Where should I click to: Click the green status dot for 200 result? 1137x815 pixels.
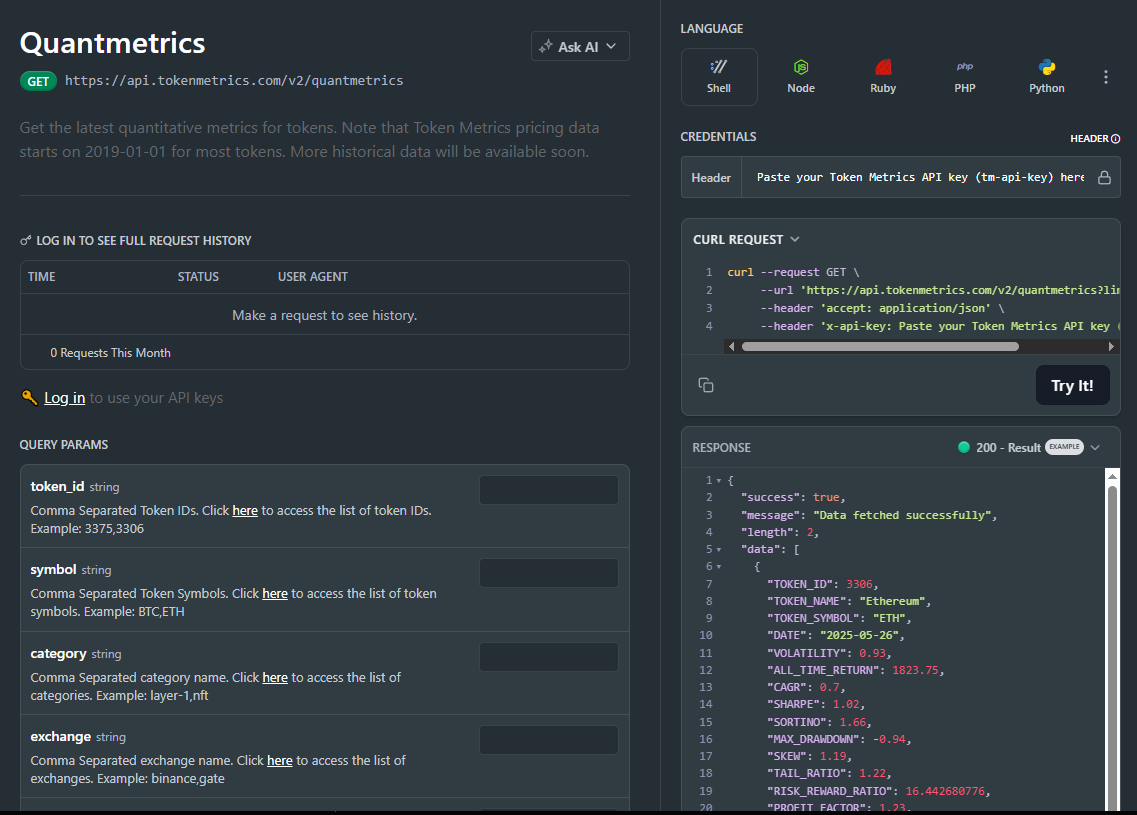point(964,447)
